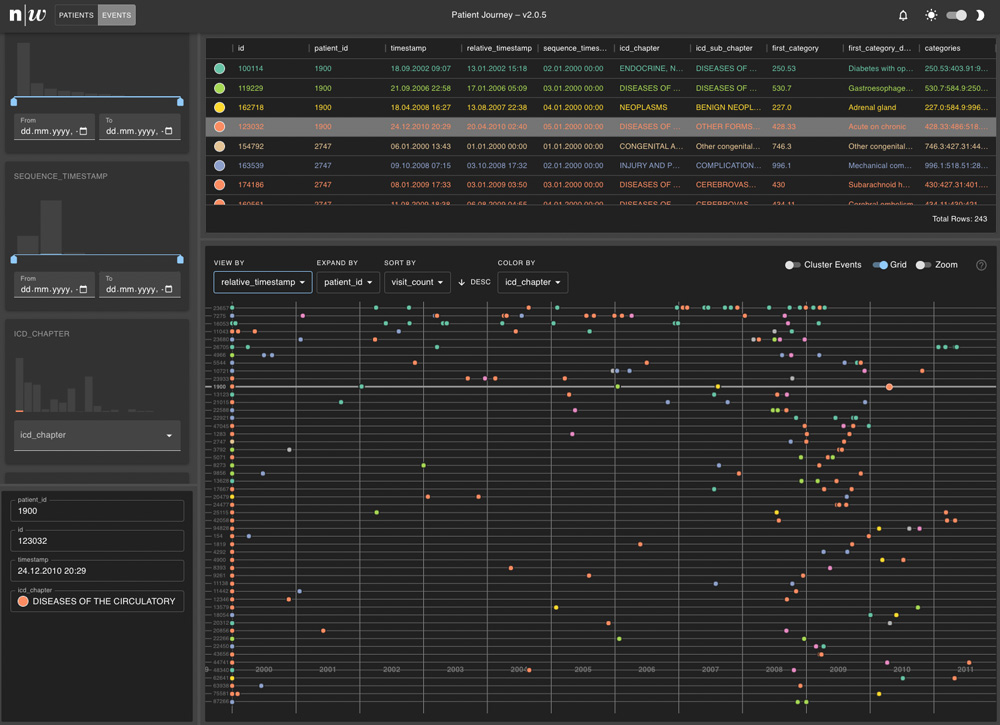Click the moon dark-mode icon
1000x725 pixels.
coord(981,15)
